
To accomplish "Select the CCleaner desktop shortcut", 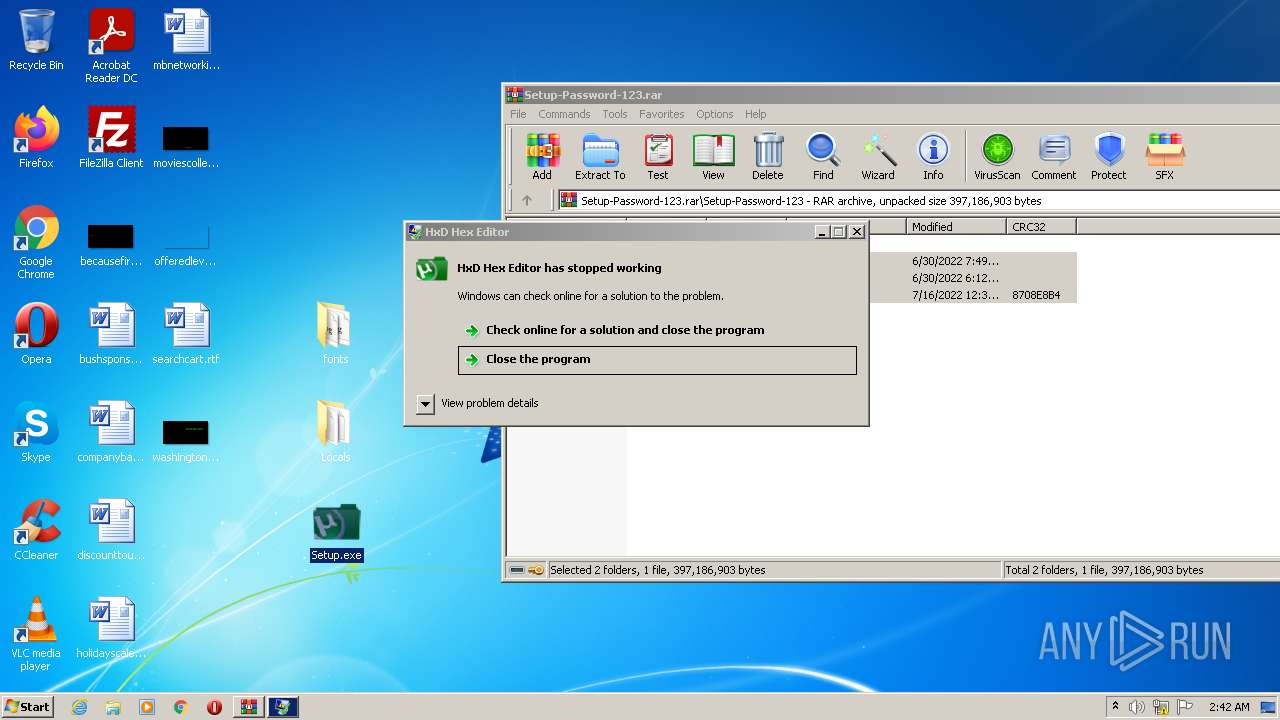I will point(36,530).
